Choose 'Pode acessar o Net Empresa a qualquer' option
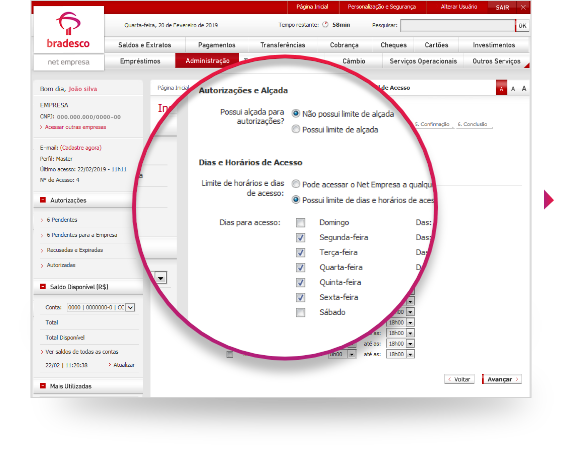Image resolution: width=573 pixels, height=457 pixels. [296, 184]
